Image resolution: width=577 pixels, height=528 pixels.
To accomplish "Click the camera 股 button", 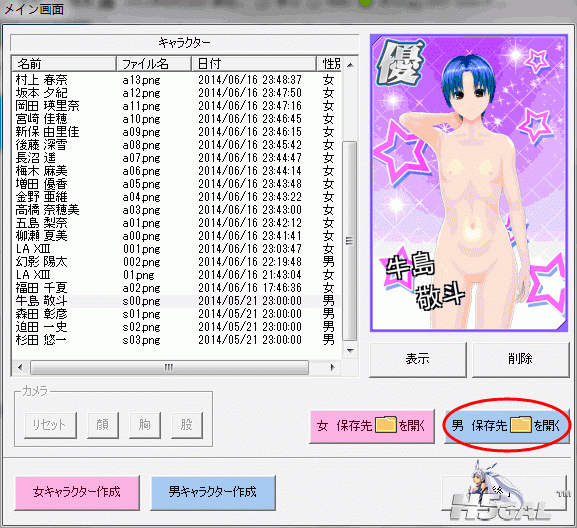I will (x=187, y=425).
